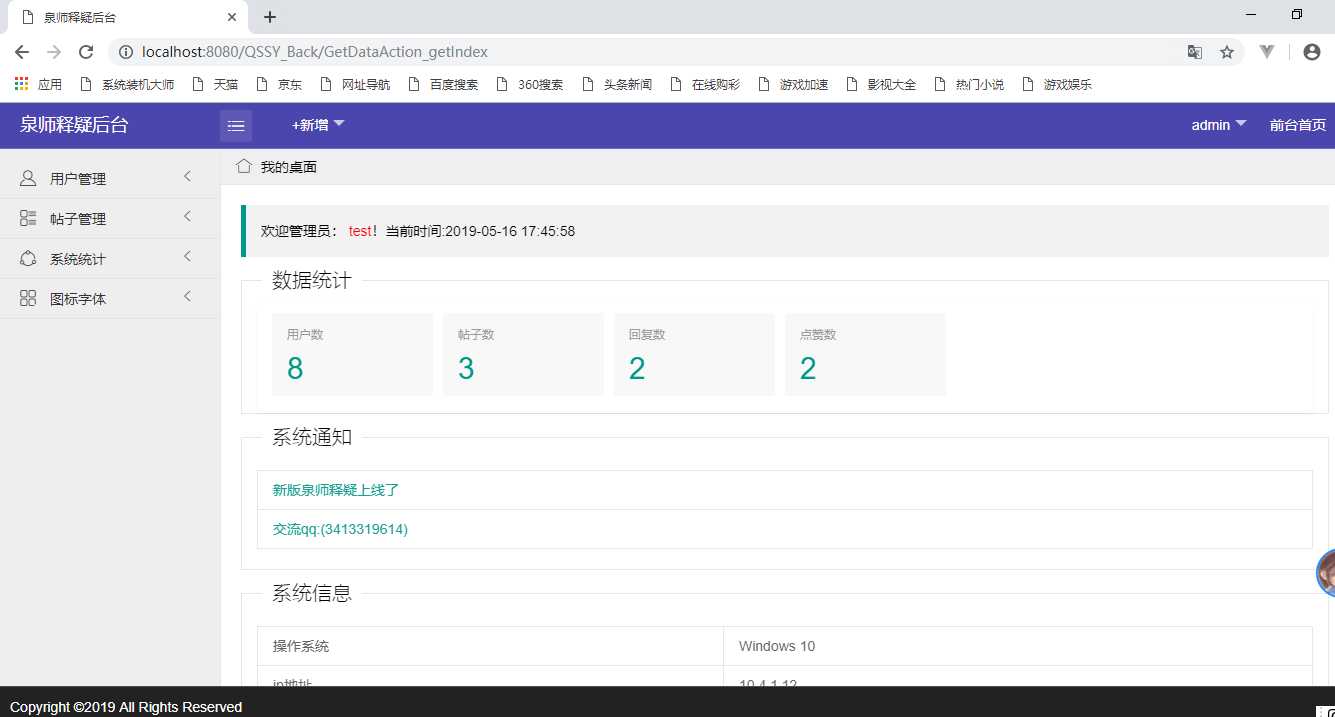Open 用户管理 menu item
Viewport: 1335px width, 717px height.
[x=110, y=178]
